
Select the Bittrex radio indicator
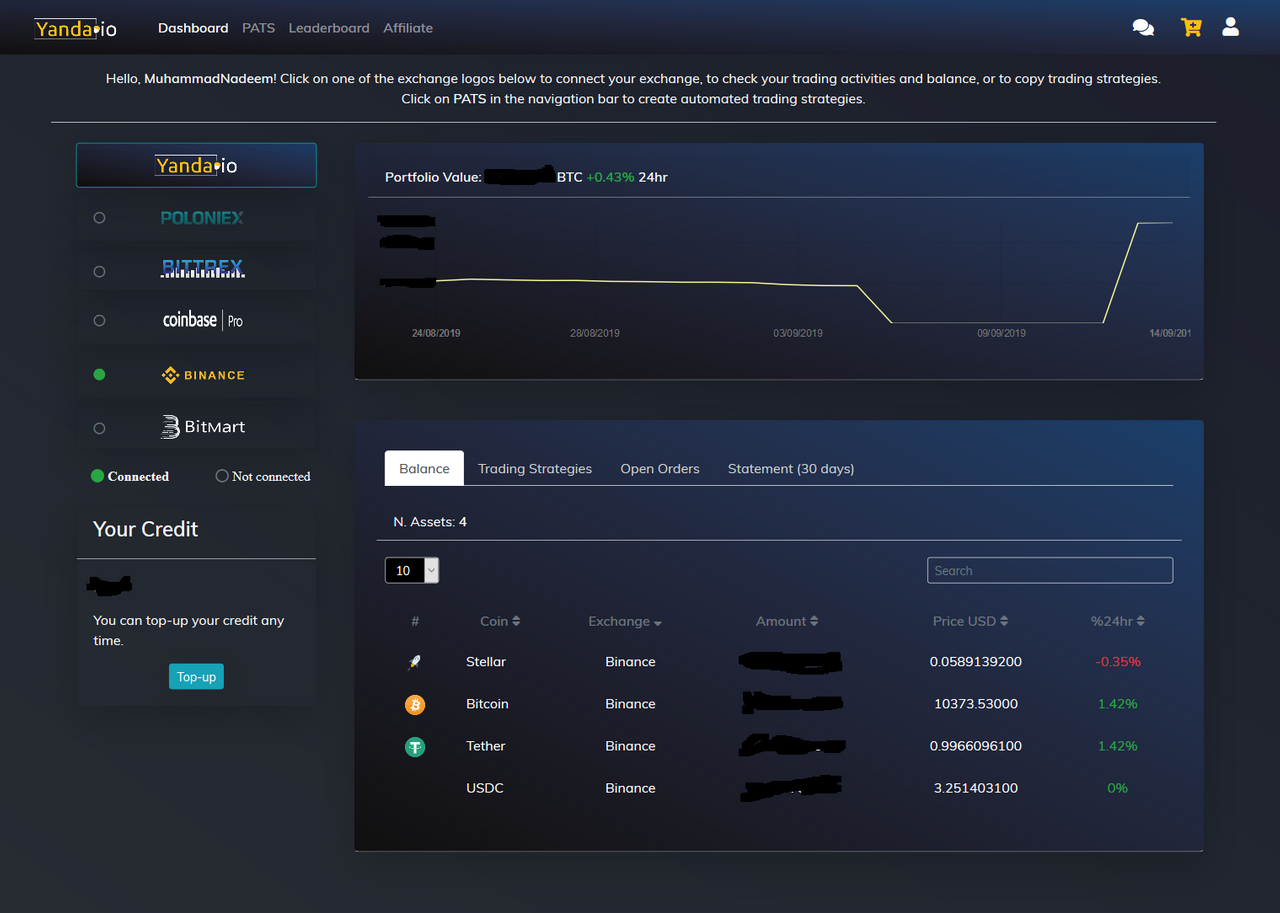(99, 272)
